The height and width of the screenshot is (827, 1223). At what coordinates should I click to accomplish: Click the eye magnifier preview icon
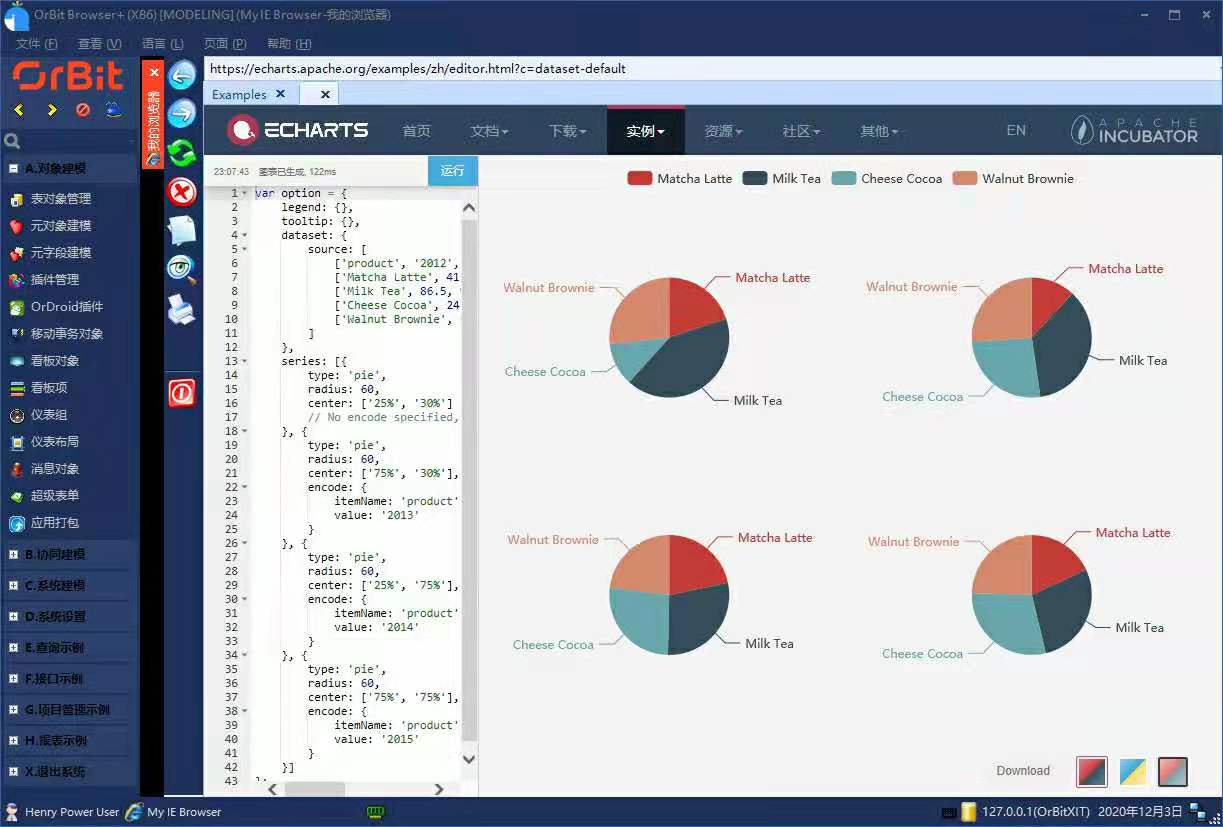coord(182,269)
